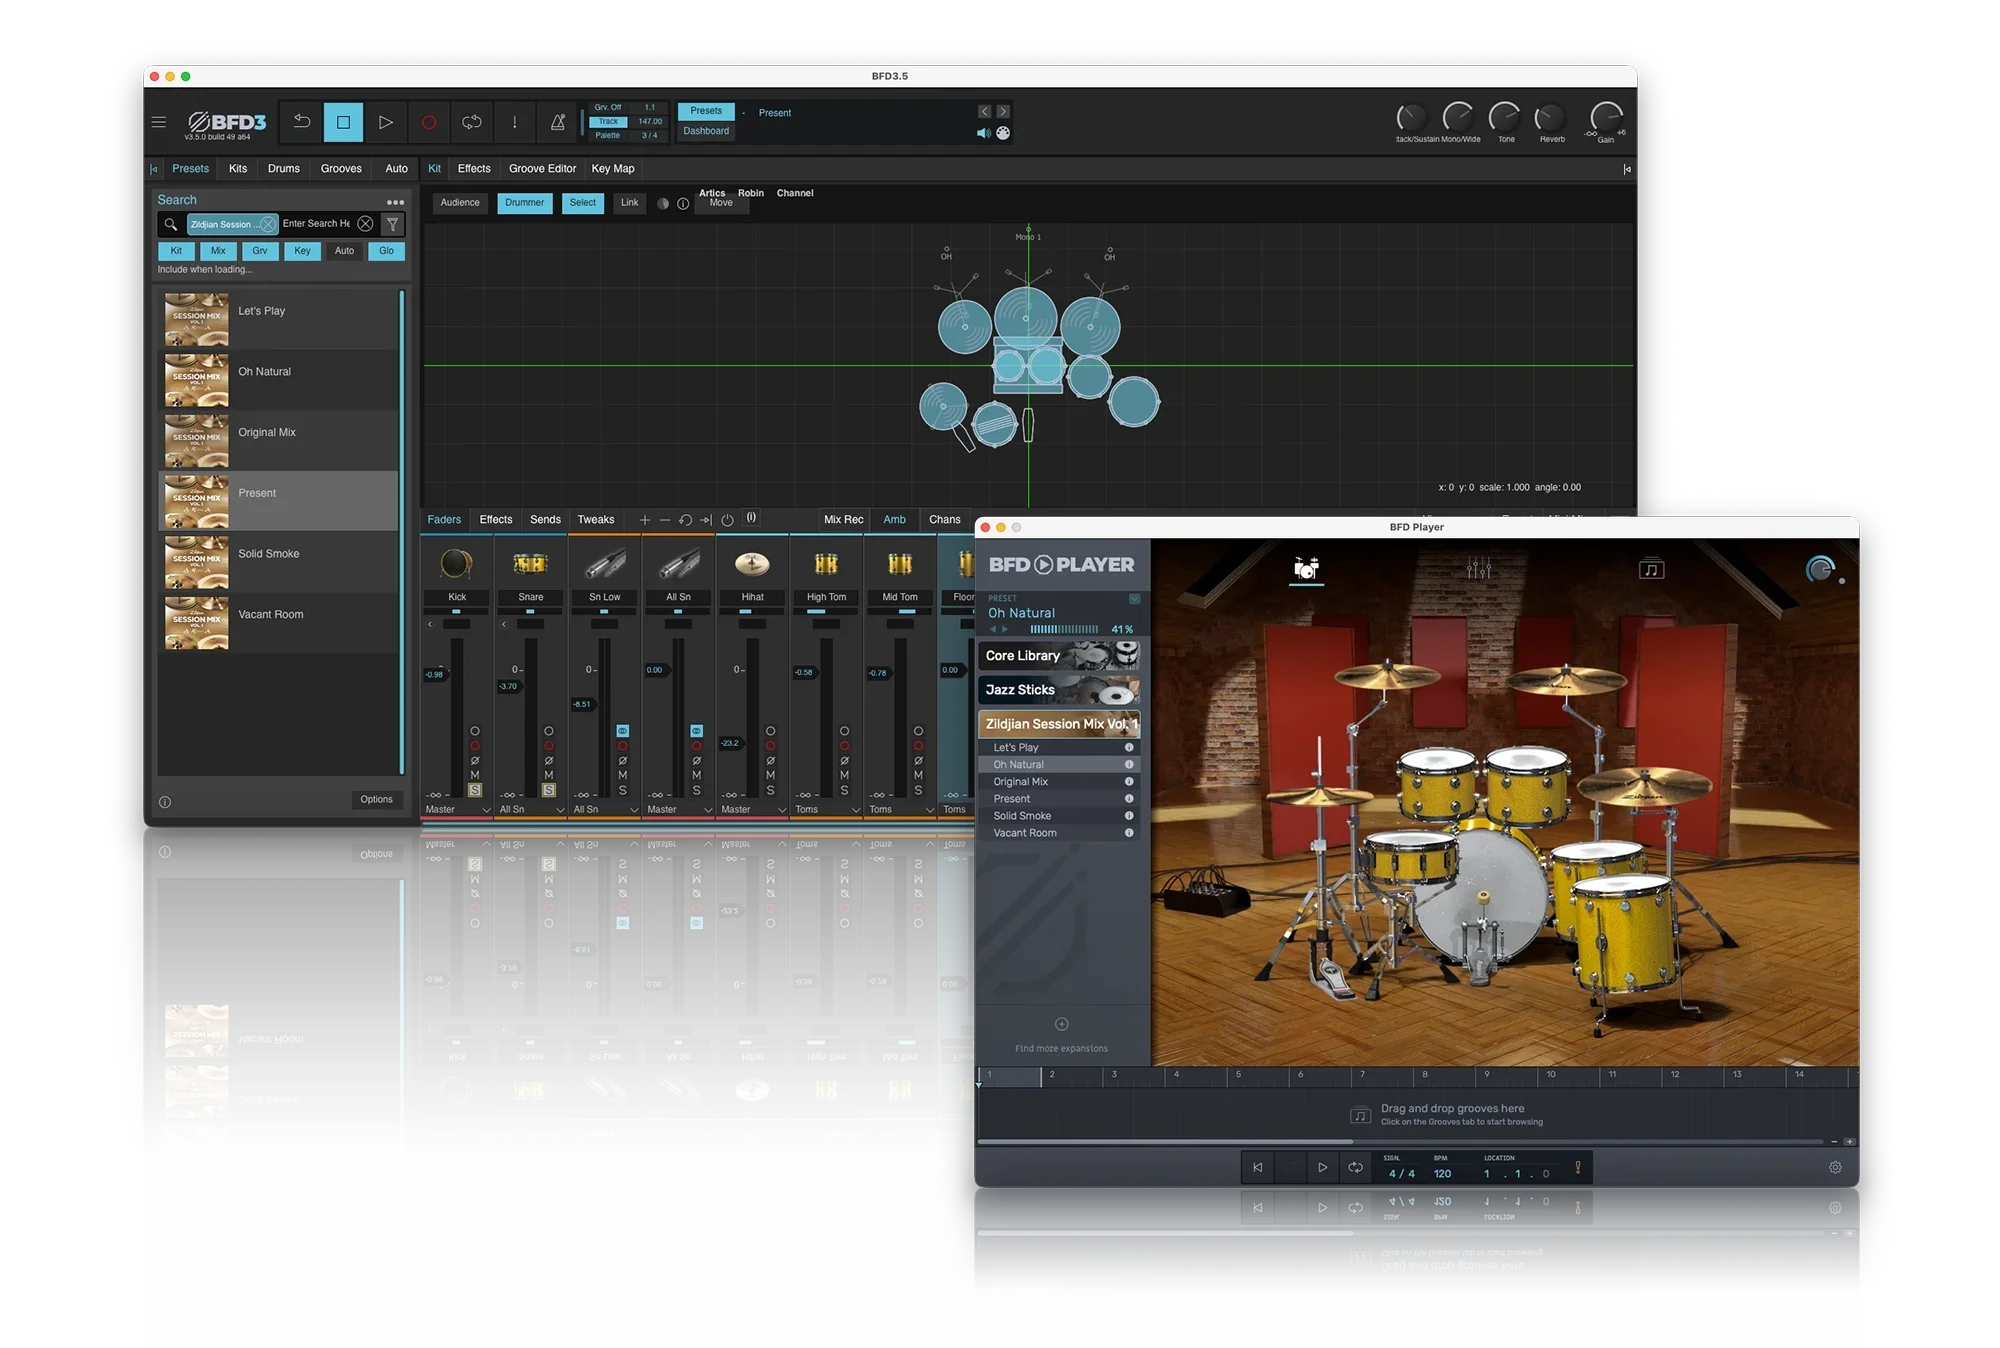Open the grooves music note view in BFD Player
The height and width of the screenshot is (1348, 2000).
pos(1651,569)
